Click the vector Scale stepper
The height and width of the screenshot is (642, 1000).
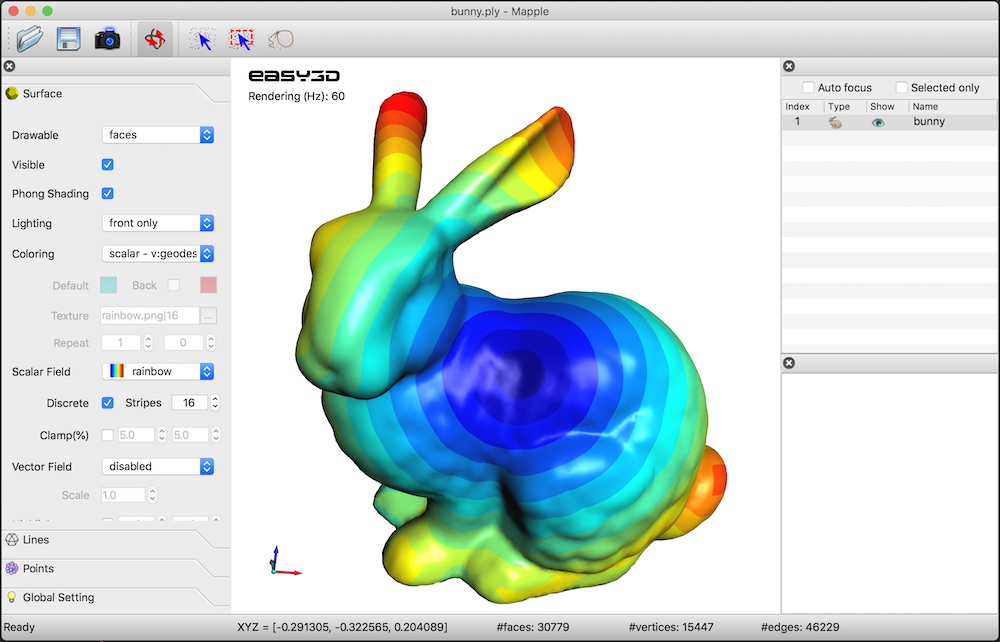152,495
